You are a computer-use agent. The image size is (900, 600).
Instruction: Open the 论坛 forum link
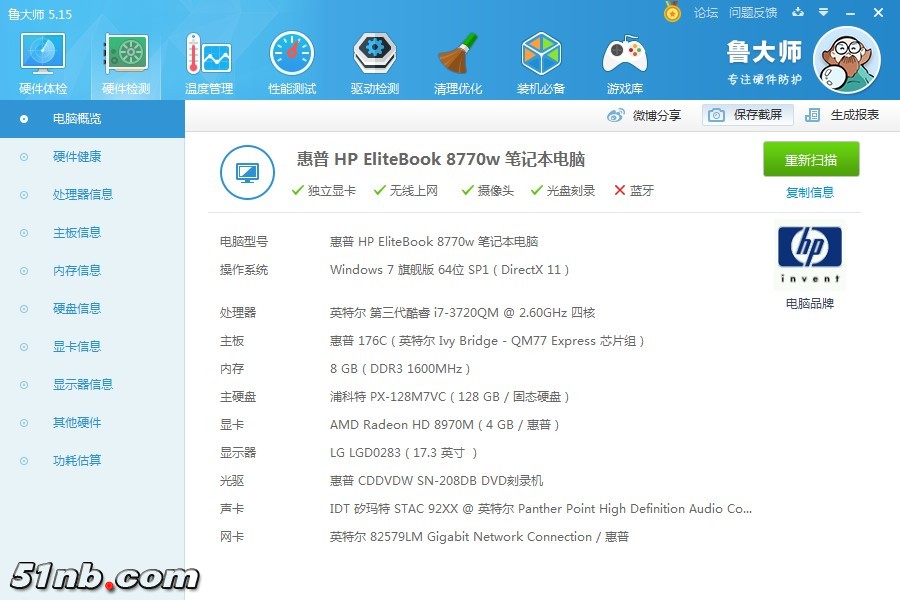(x=705, y=13)
